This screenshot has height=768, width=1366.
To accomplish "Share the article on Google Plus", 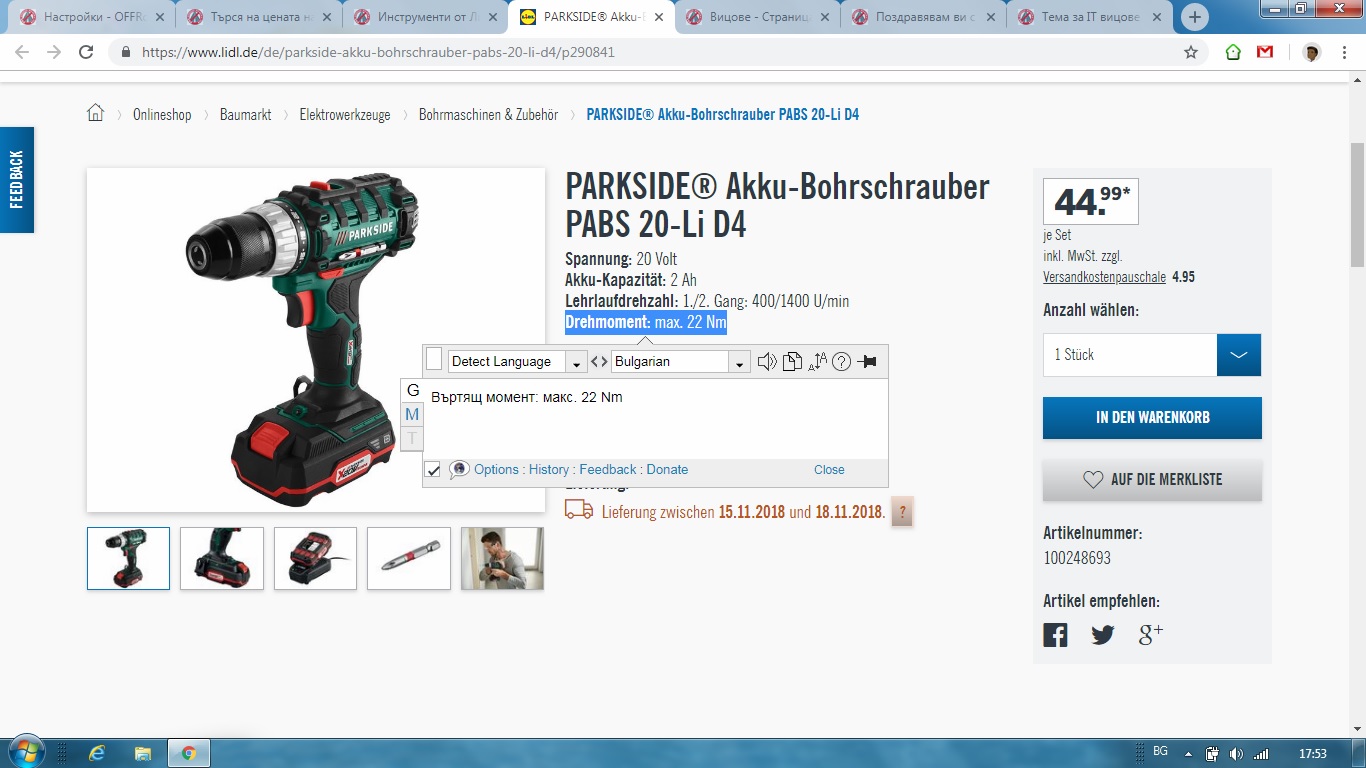I will coord(1151,634).
